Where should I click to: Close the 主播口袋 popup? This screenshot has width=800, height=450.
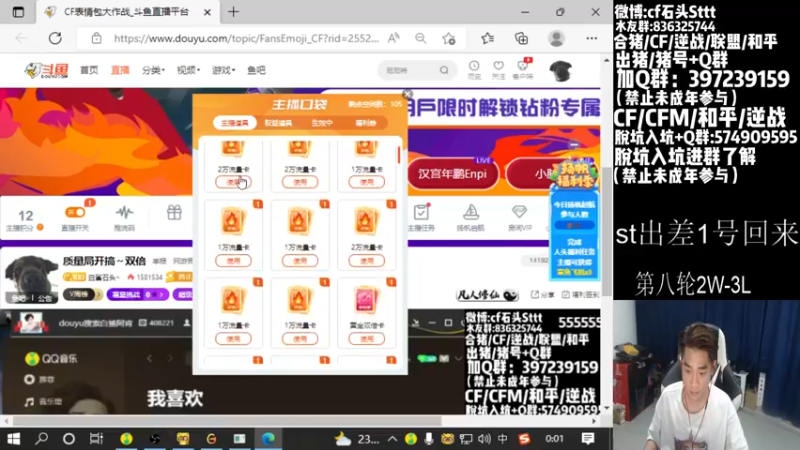tap(407, 94)
